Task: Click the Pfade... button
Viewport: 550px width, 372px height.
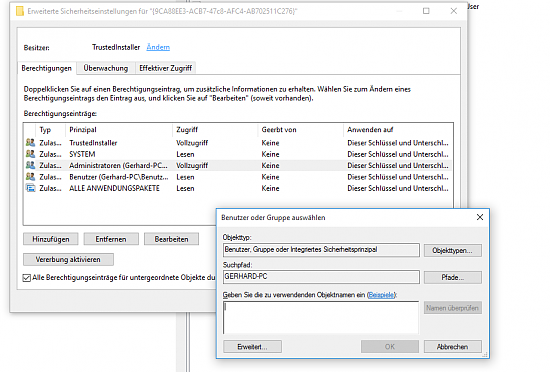Action: click(452, 277)
